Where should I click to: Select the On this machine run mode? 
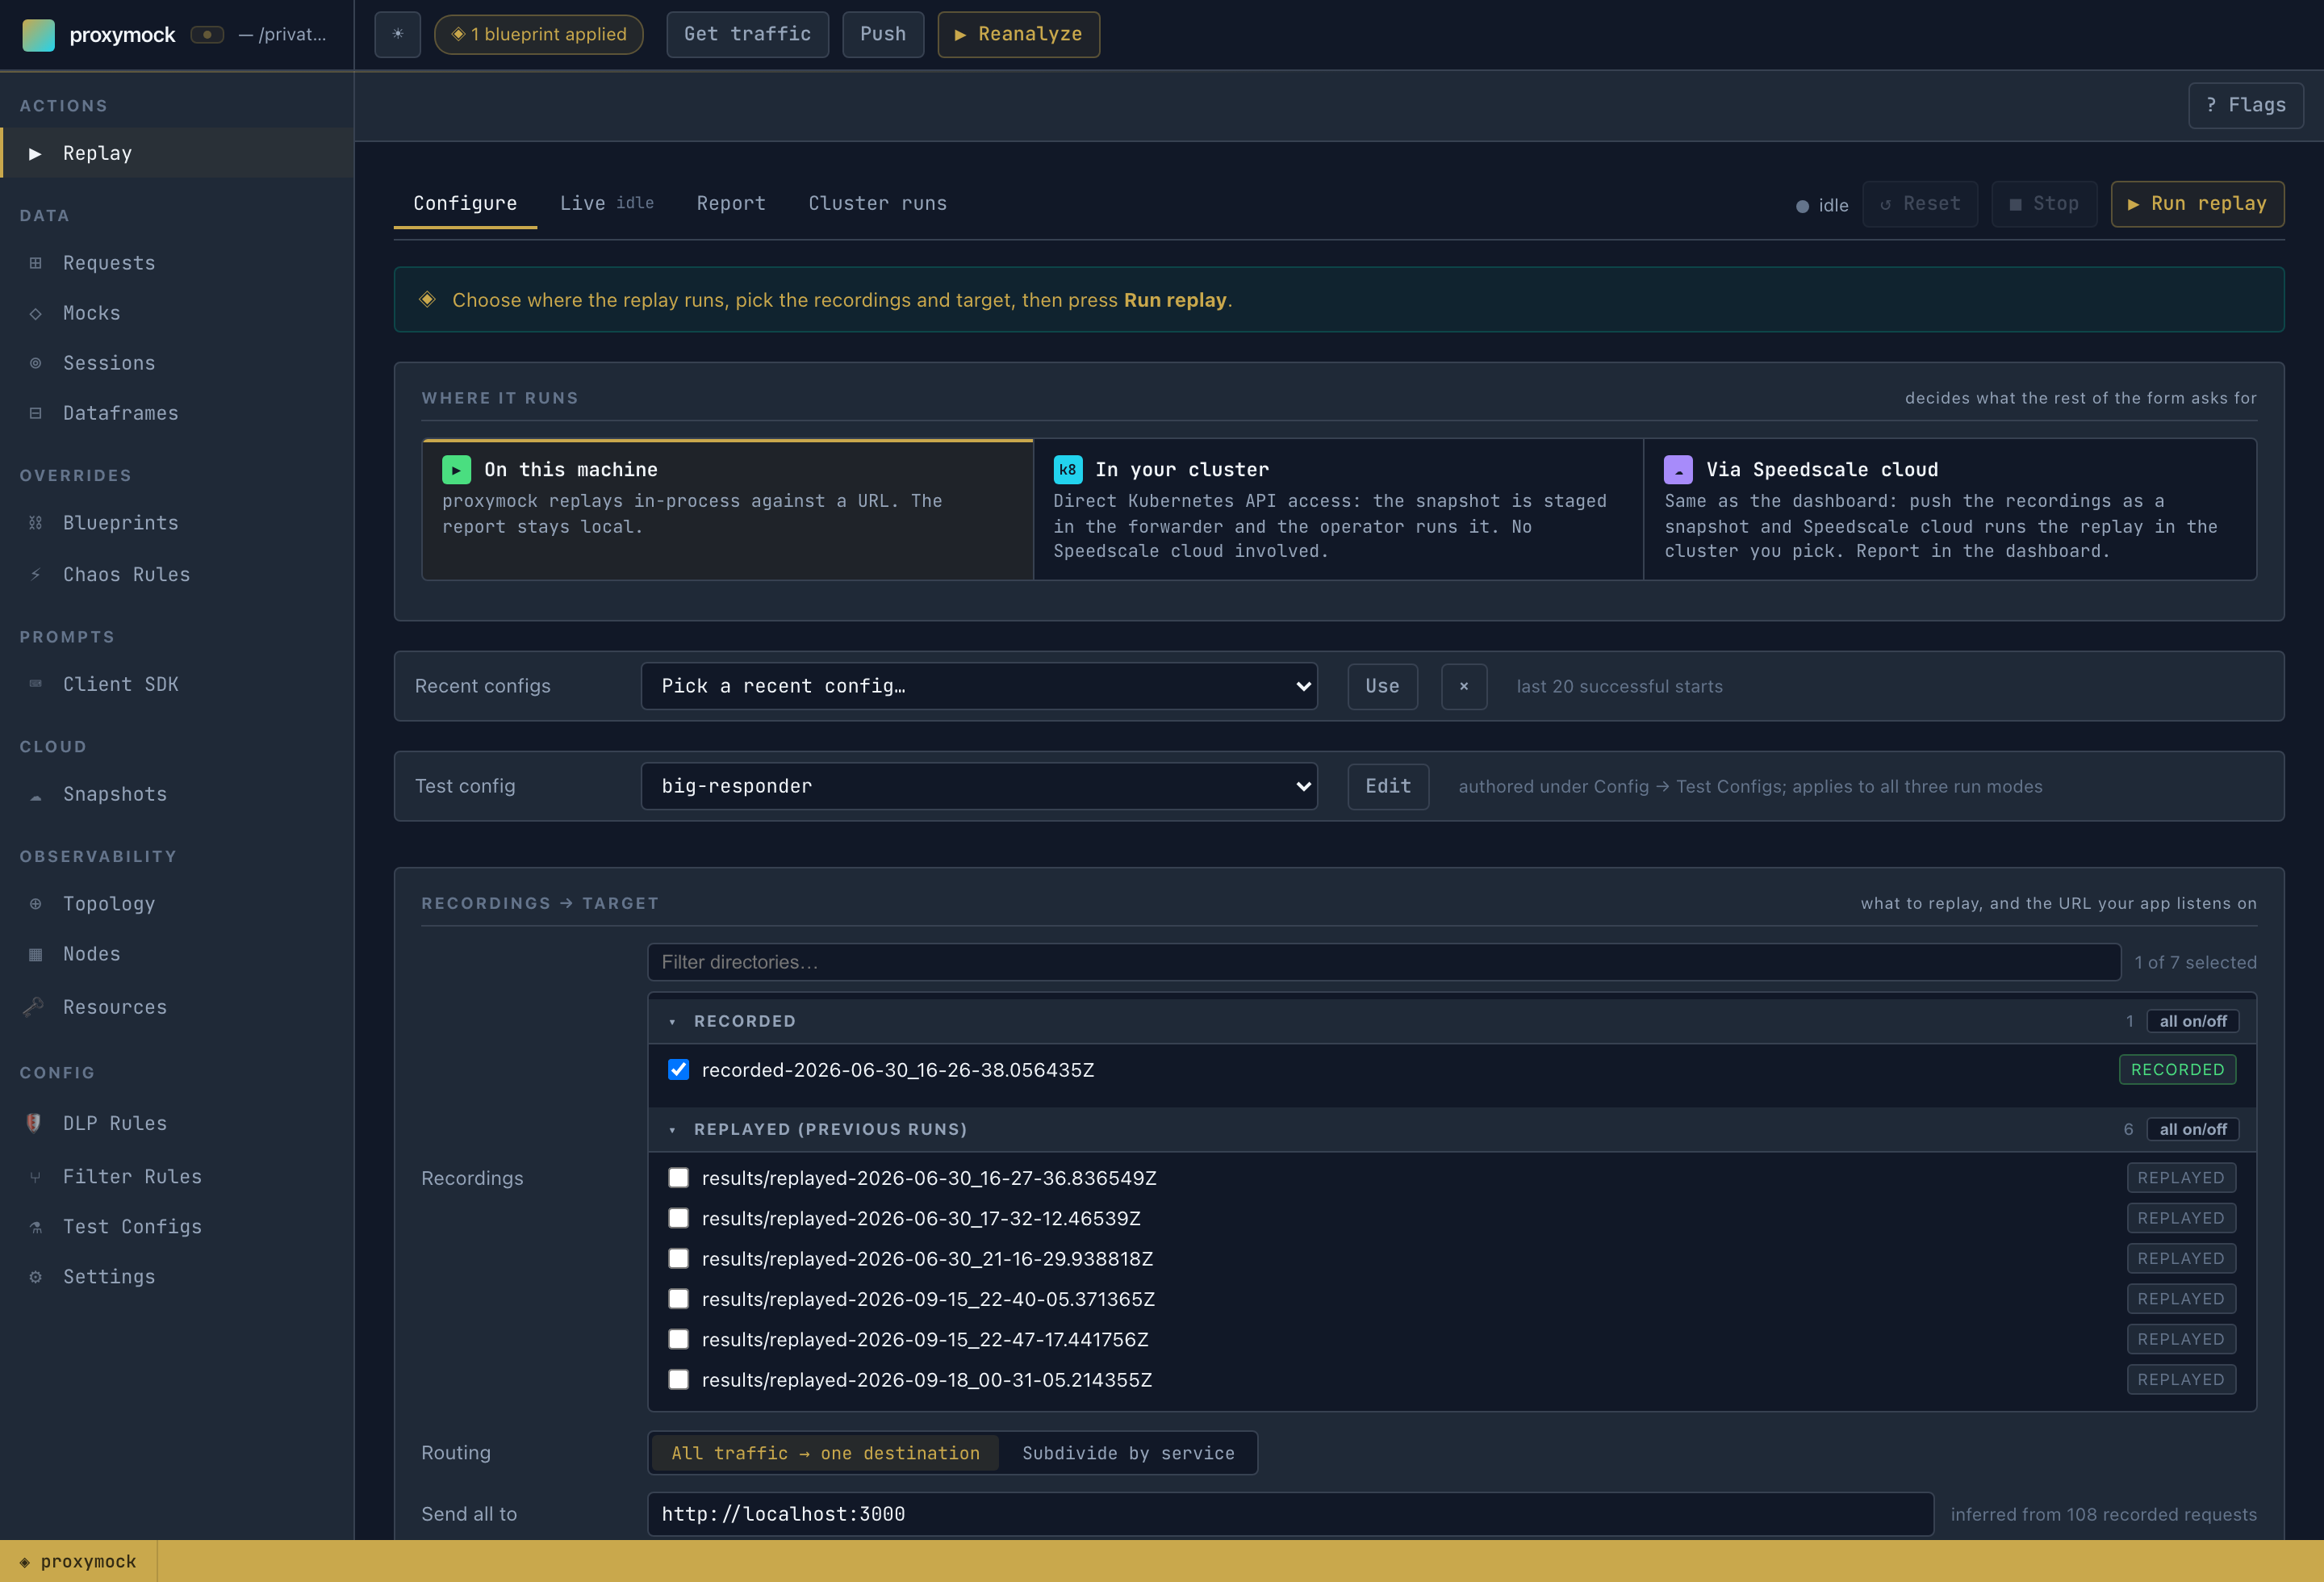pos(727,509)
